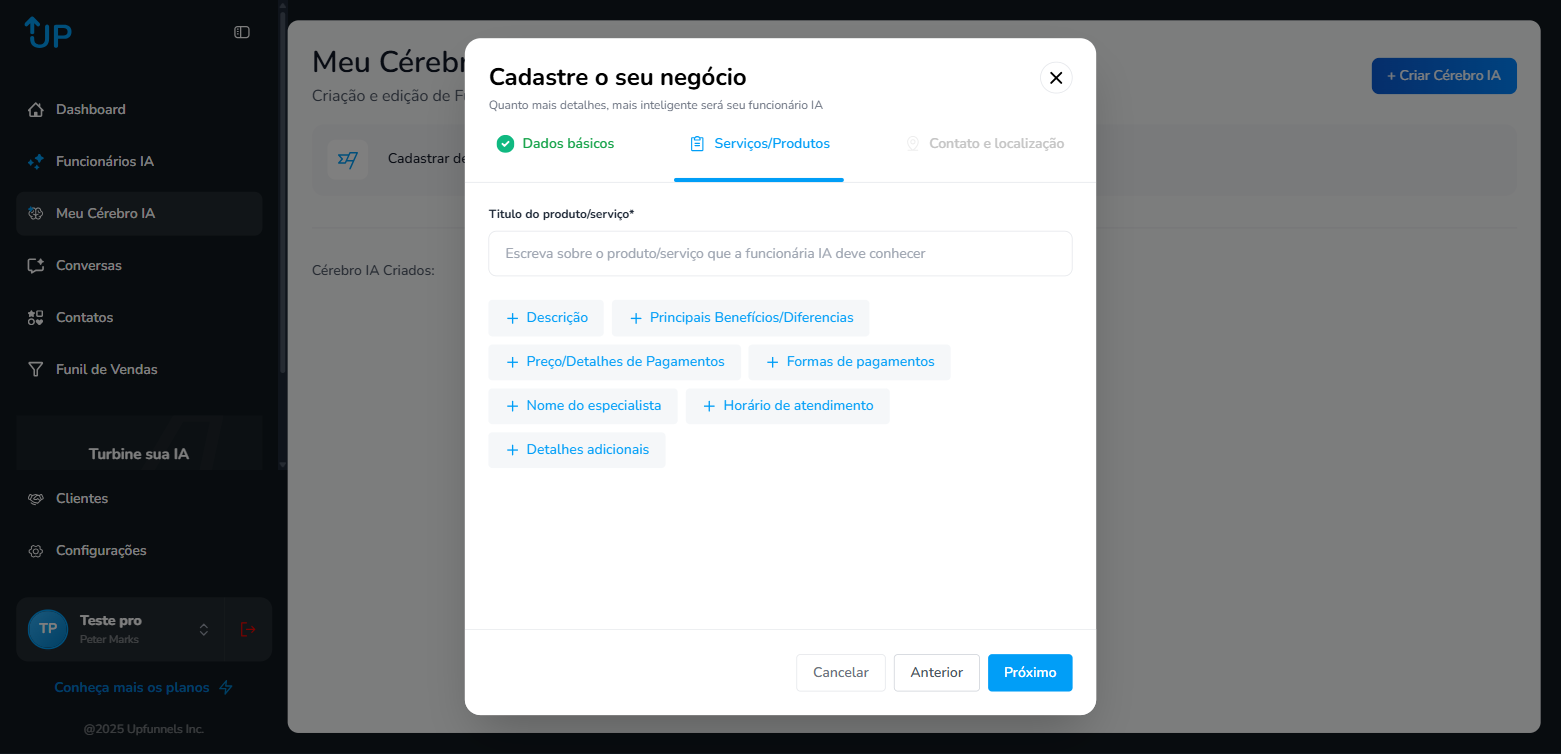Switch to Dados básicos tab

pos(555,144)
